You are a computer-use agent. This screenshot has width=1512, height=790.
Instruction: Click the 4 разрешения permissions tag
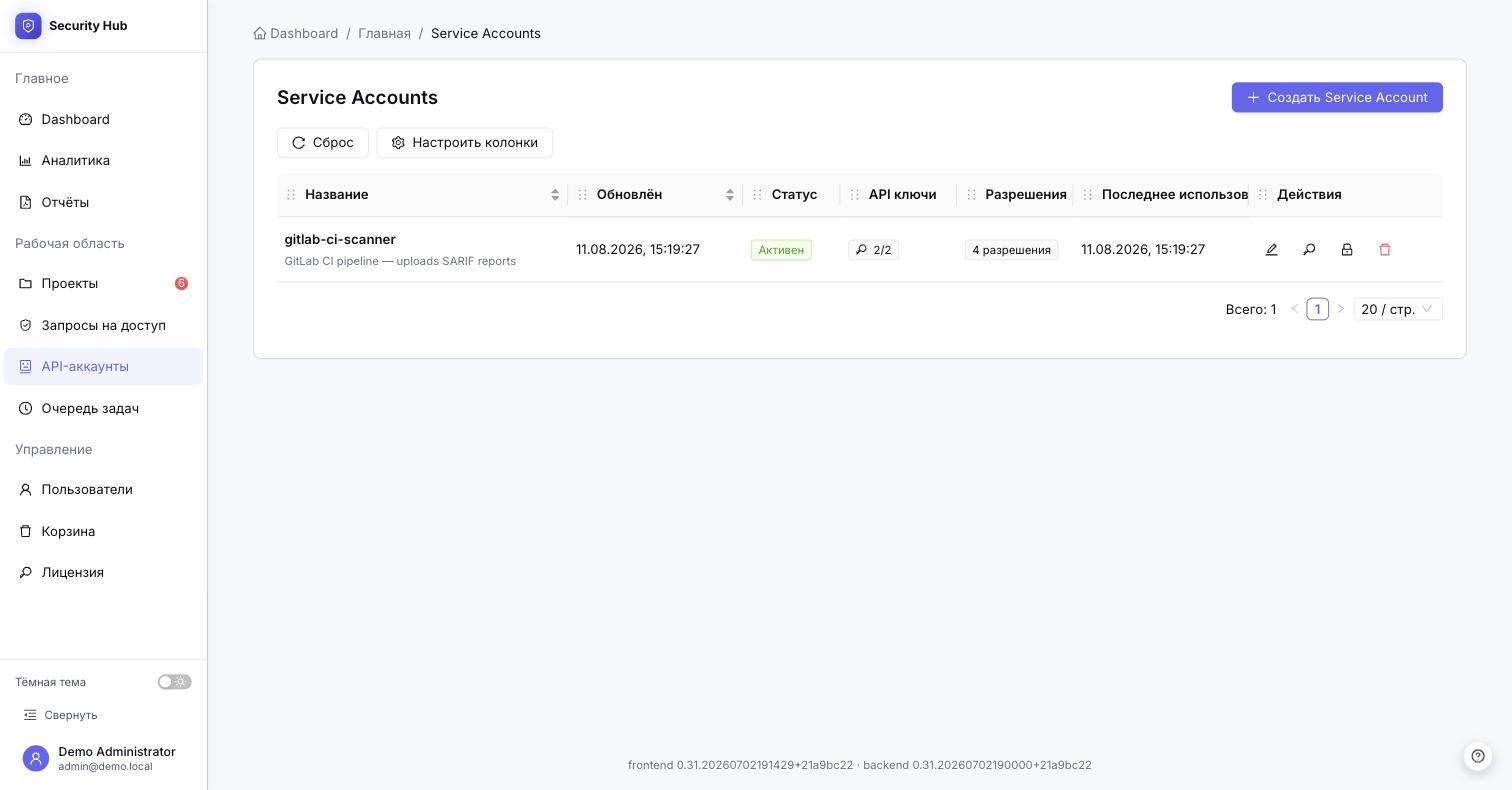1011,250
